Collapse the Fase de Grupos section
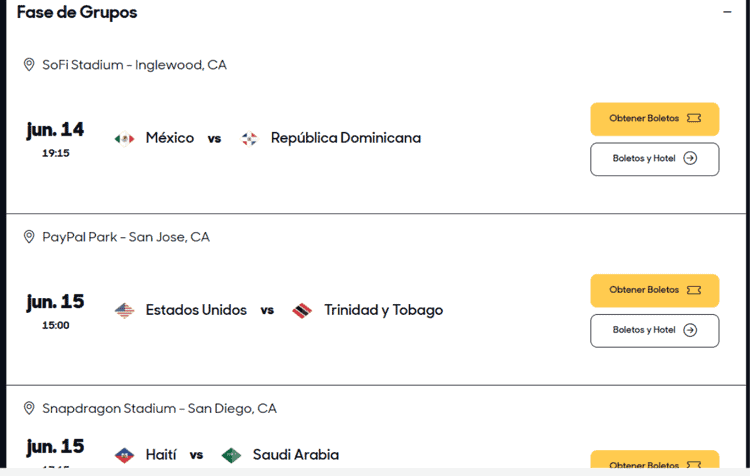Viewport: 750px width, 476px height. tap(727, 12)
